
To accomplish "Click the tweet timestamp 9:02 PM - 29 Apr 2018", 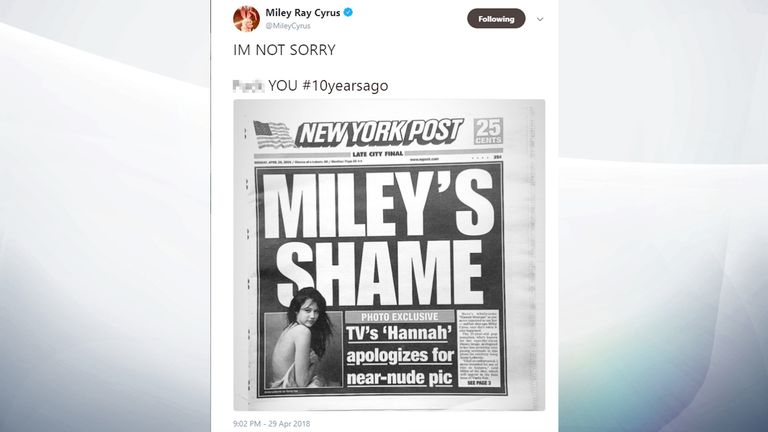I will pos(271,424).
